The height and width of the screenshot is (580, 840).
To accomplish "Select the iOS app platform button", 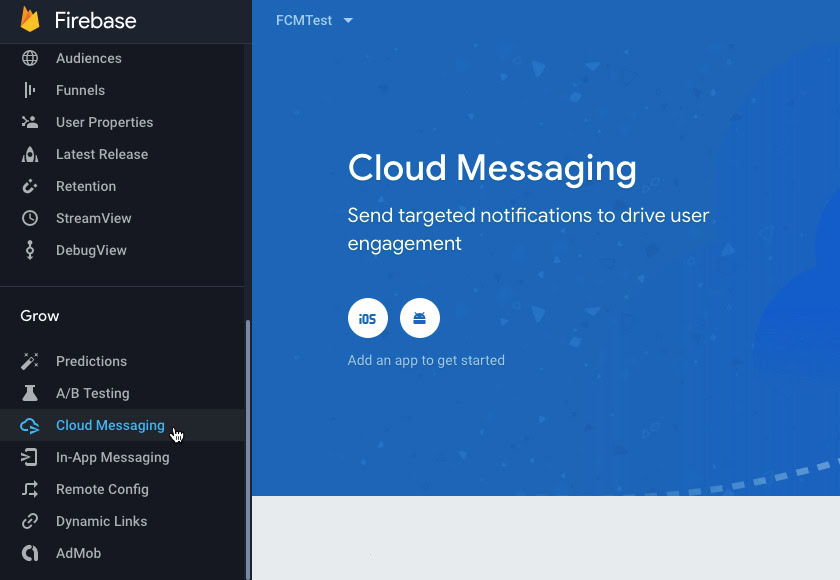I will (x=368, y=318).
